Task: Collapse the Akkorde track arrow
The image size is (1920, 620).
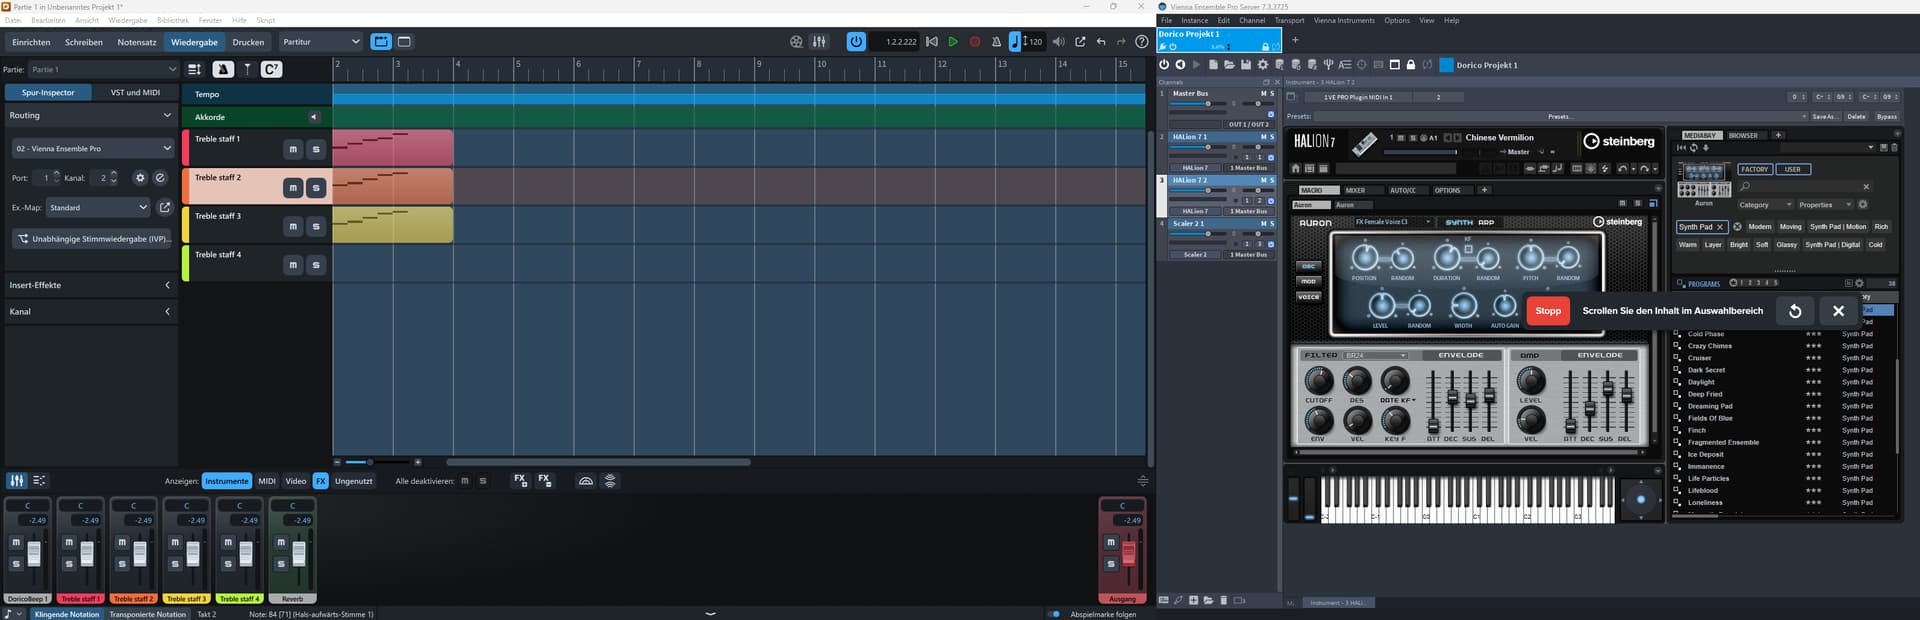Action: [x=313, y=117]
